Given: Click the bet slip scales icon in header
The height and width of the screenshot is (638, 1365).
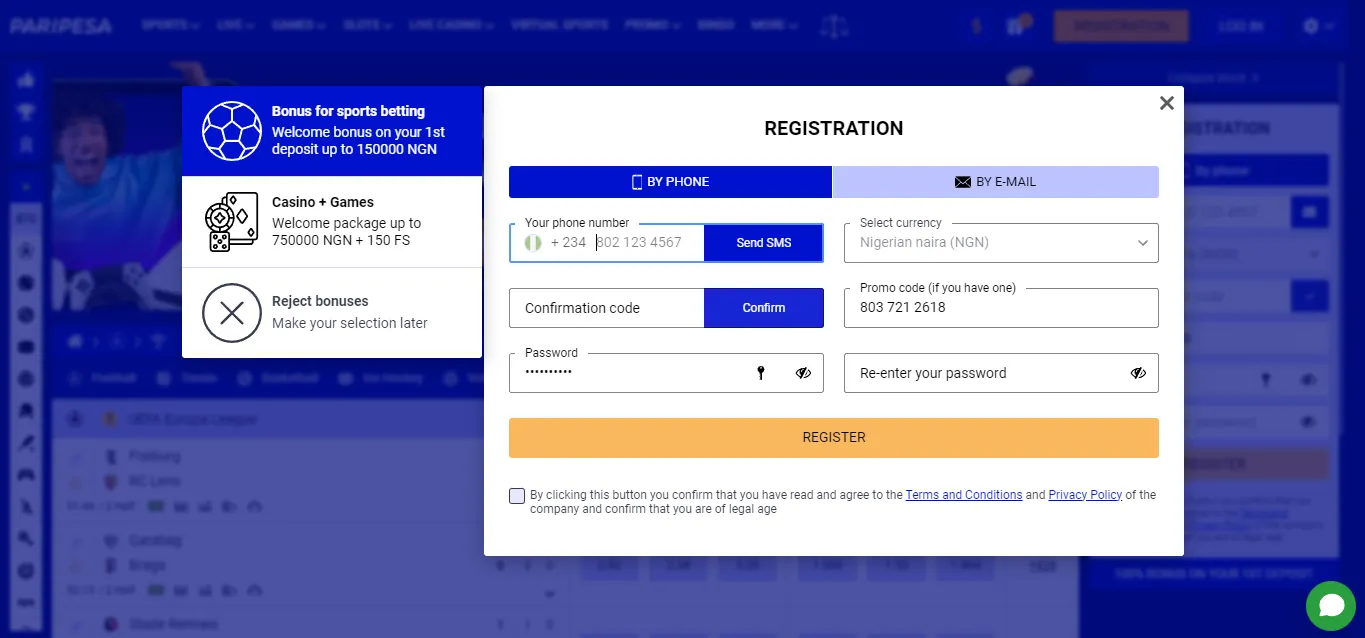Looking at the screenshot, I should (835, 25).
